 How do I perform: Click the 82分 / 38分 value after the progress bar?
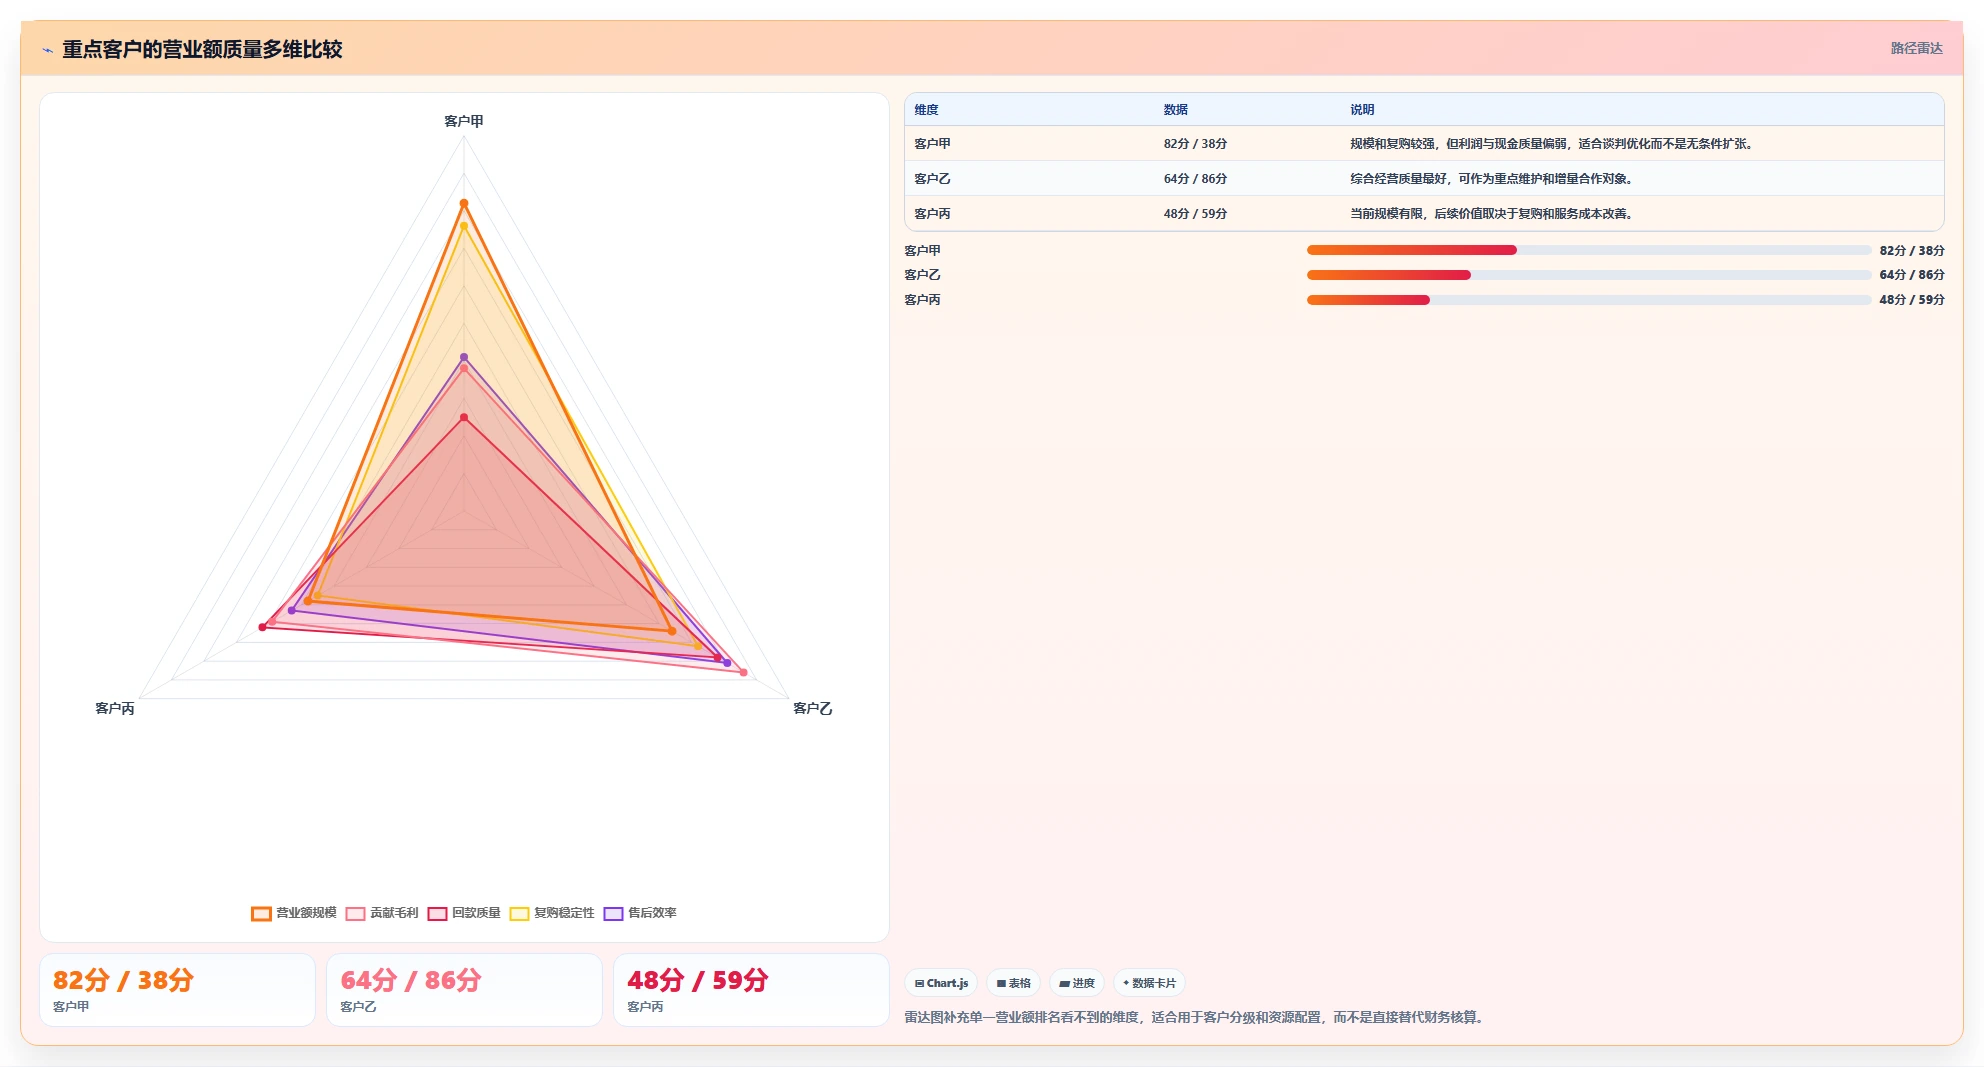click(x=1912, y=251)
